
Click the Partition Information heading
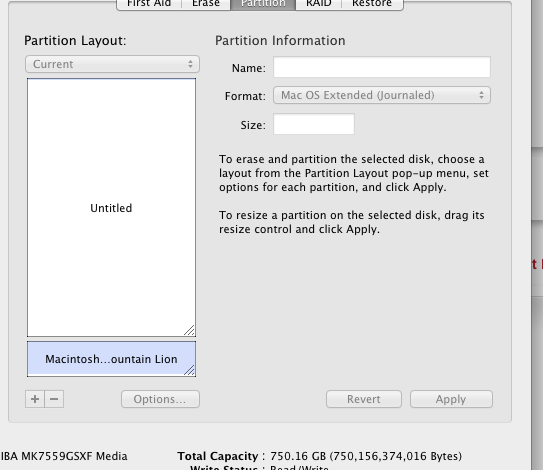pyautogui.click(x=280, y=41)
